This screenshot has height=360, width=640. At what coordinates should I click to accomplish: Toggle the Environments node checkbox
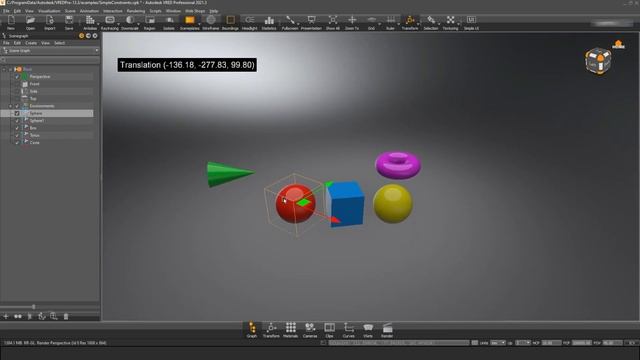point(17,106)
